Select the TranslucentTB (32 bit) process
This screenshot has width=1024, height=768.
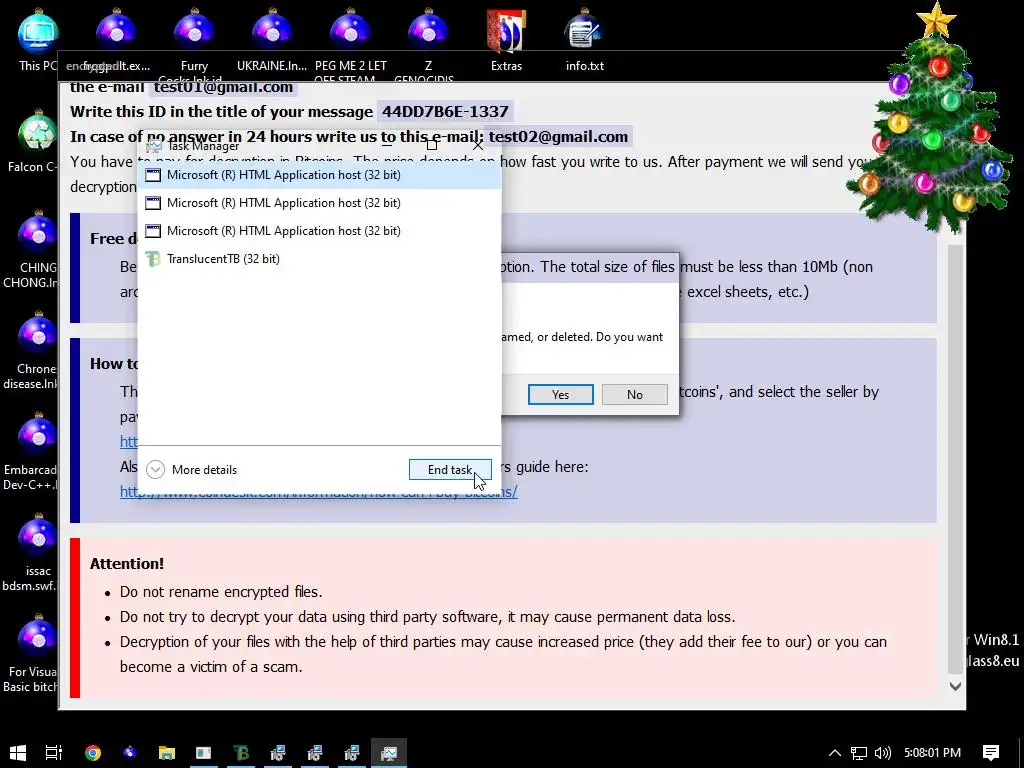click(319, 259)
